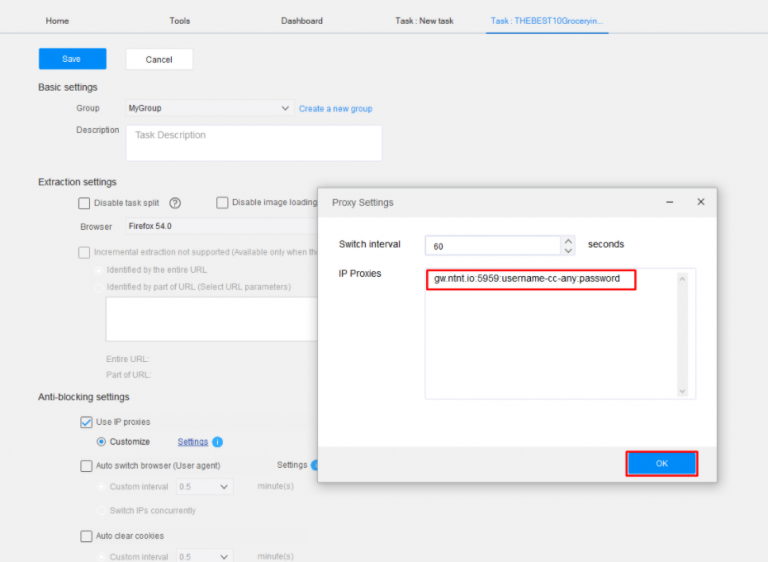The width and height of the screenshot is (768, 562).
Task: Click Settings beside Auto switch browser
Action: pyautogui.click(x=292, y=465)
